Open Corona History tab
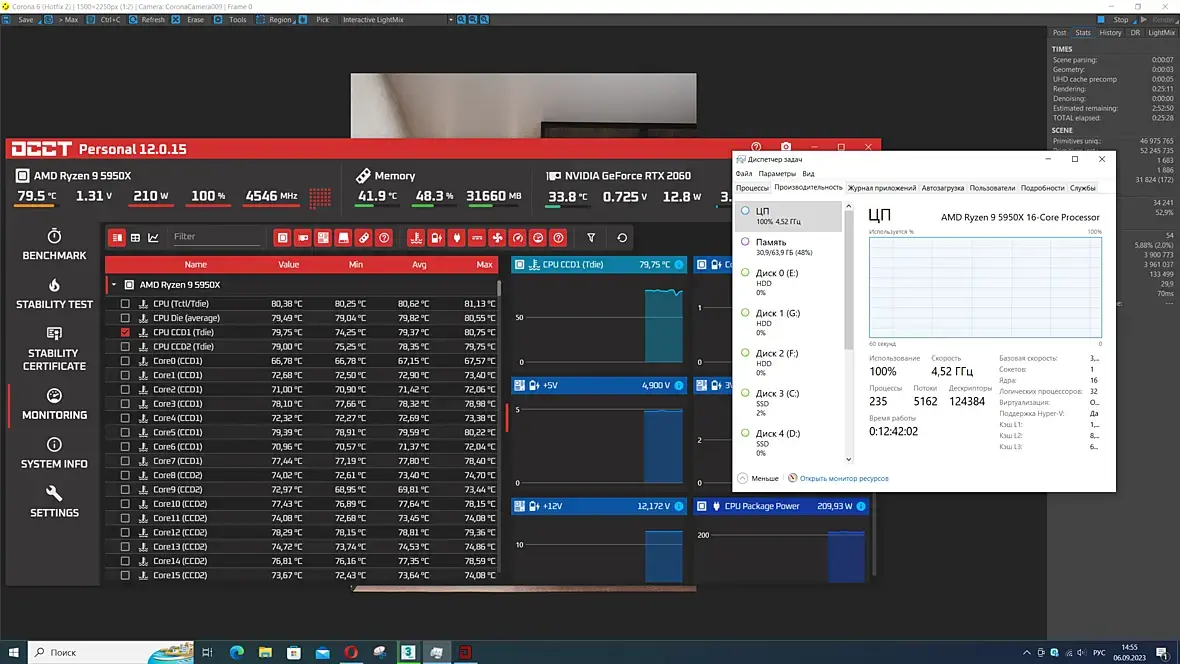Image resolution: width=1180 pixels, height=664 pixels. point(1110,32)
